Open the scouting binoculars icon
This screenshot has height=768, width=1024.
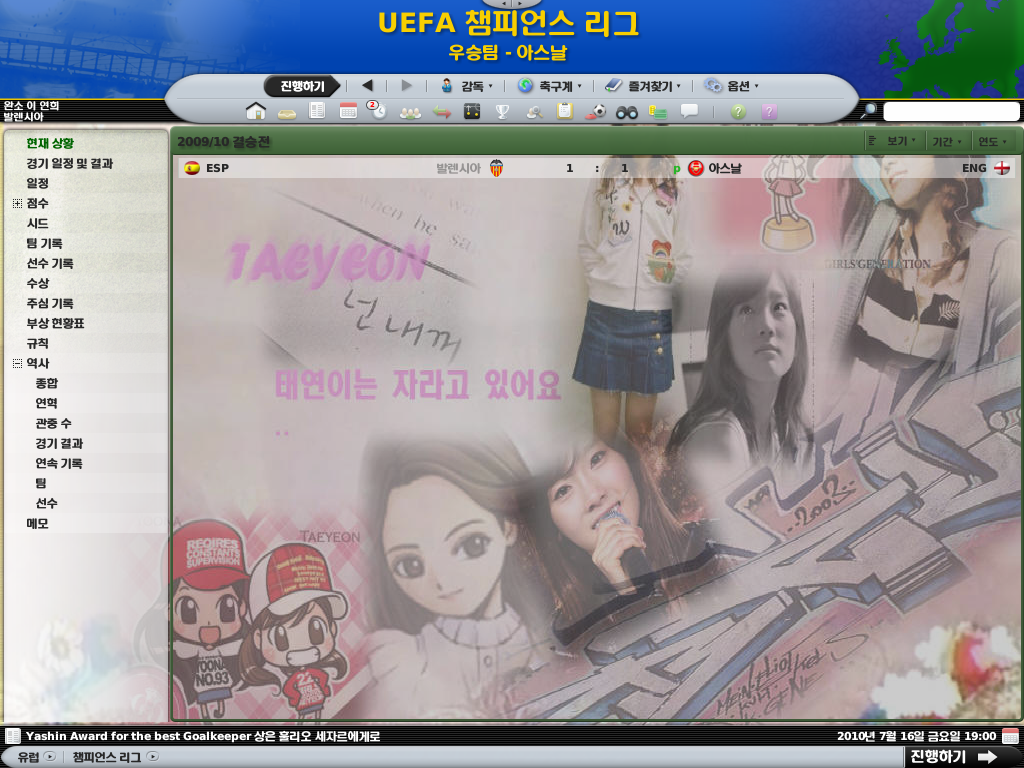[x=626, y=112]
